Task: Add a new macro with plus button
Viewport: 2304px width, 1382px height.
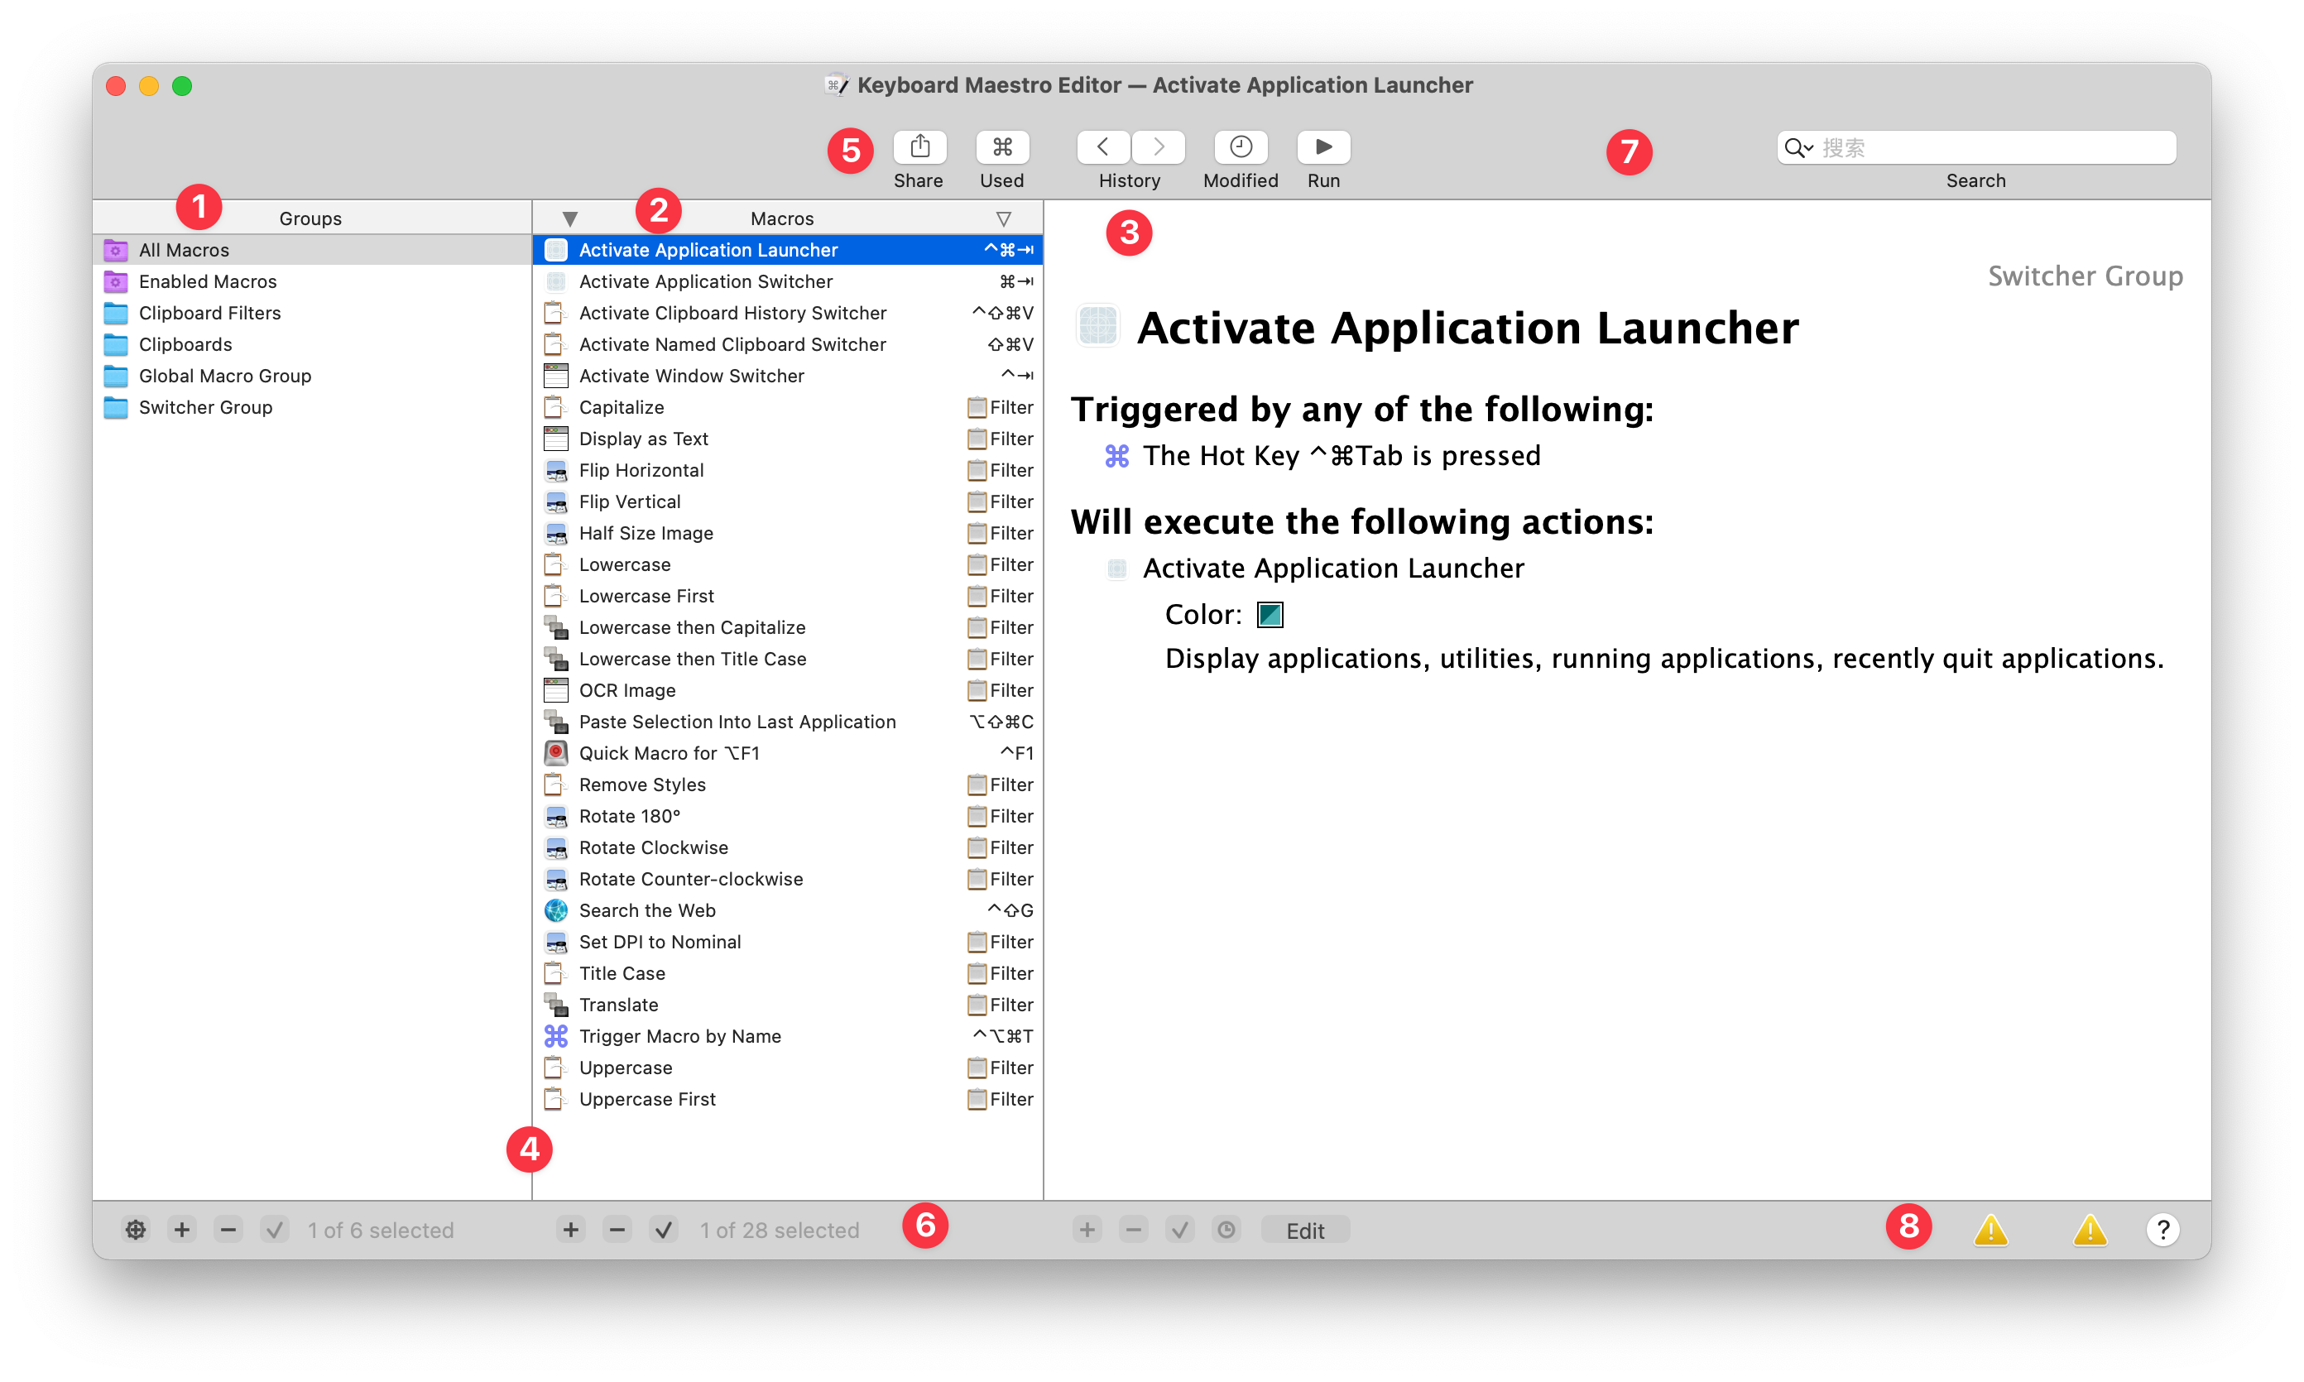Action: 571,1229
